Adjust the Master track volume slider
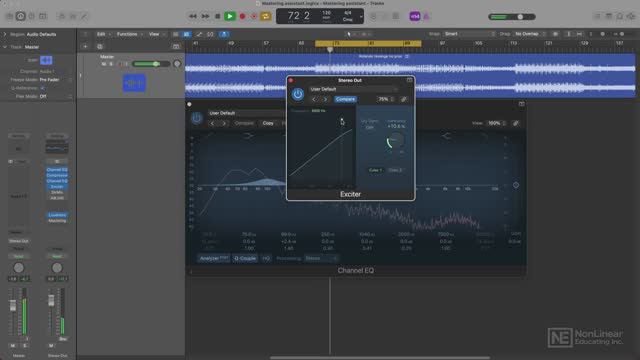 coord(151,64)
